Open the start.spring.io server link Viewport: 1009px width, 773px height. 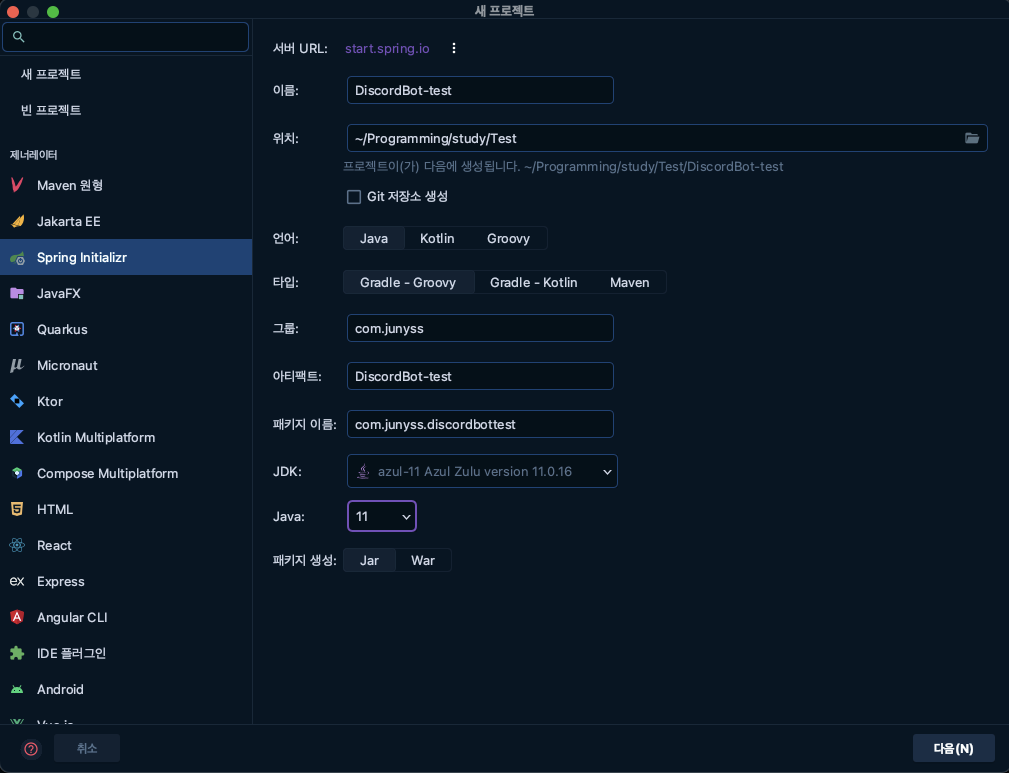pyautogui.click(x=387, y=48)
